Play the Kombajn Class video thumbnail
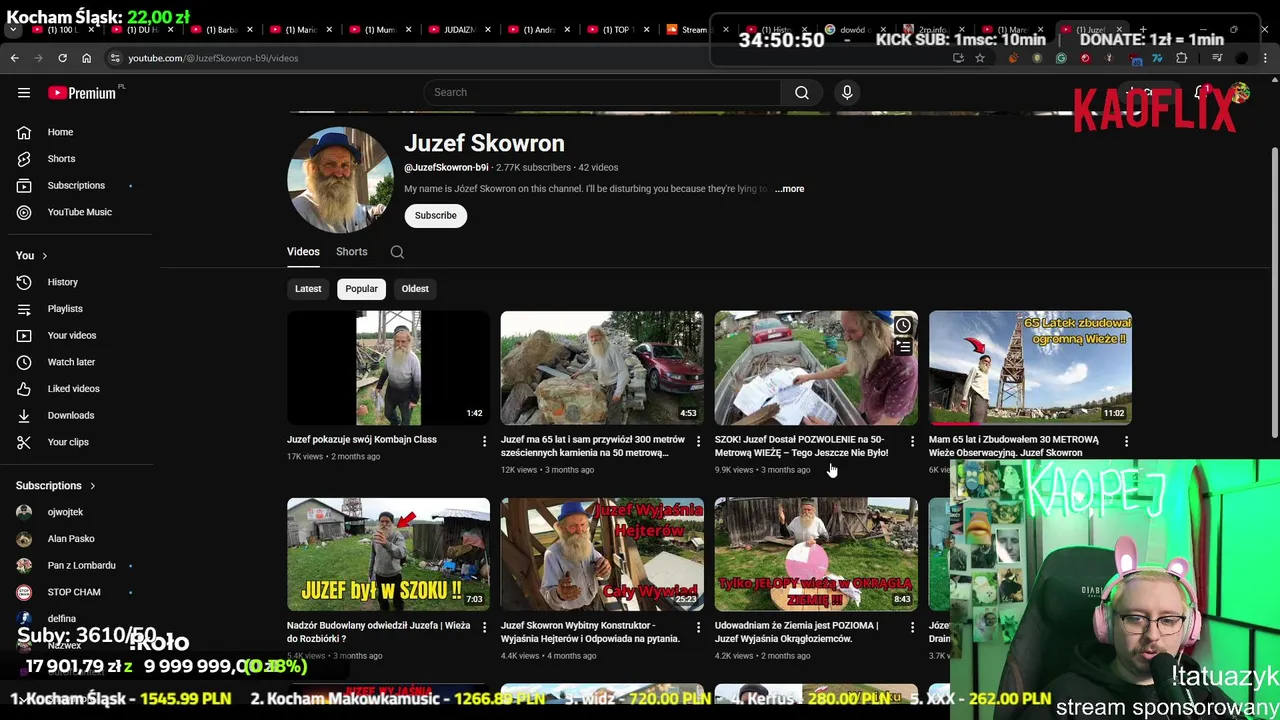Viewport: 1280px width, 720px height. click(x=388, y=368)
